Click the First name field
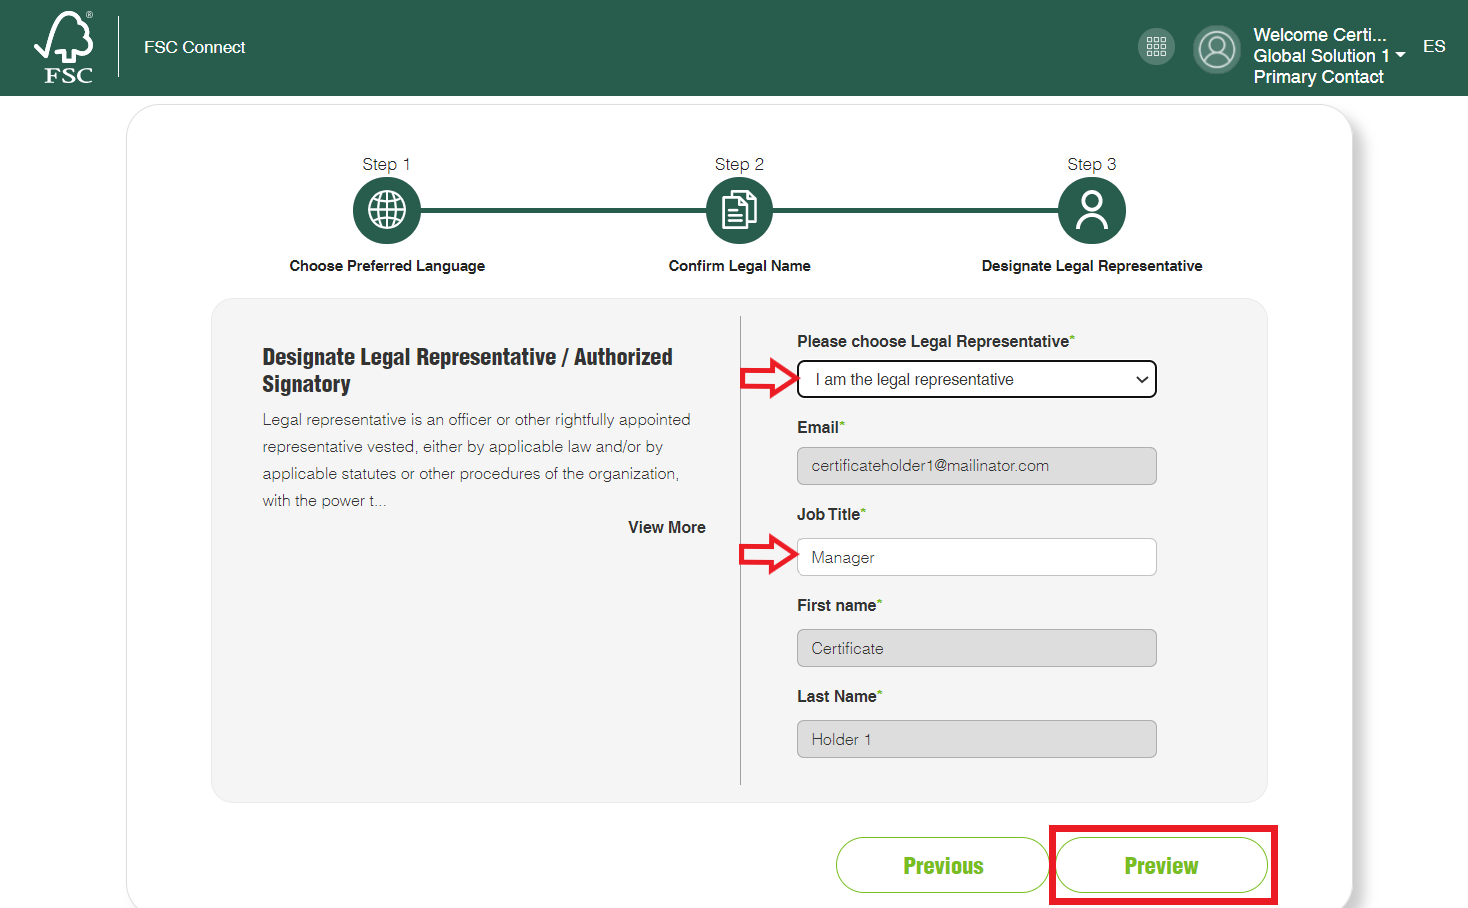The width and height of the screenshot is (1468, 908). pos(976,648)
